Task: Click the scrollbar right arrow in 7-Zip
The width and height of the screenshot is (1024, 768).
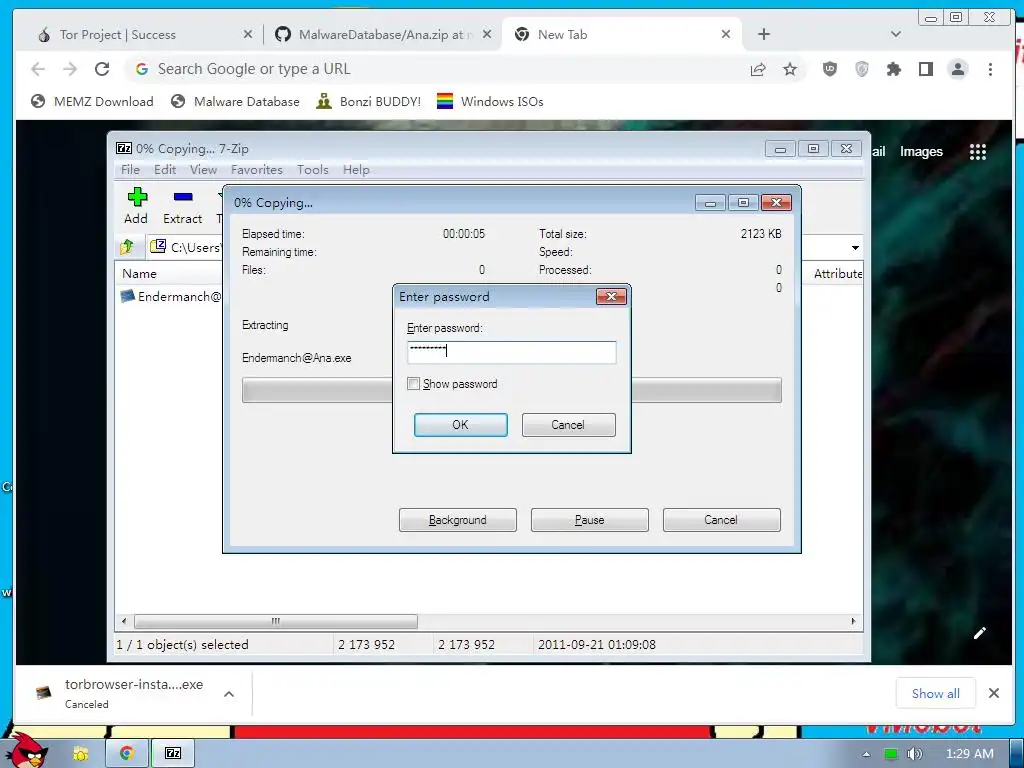Action: 853,621
